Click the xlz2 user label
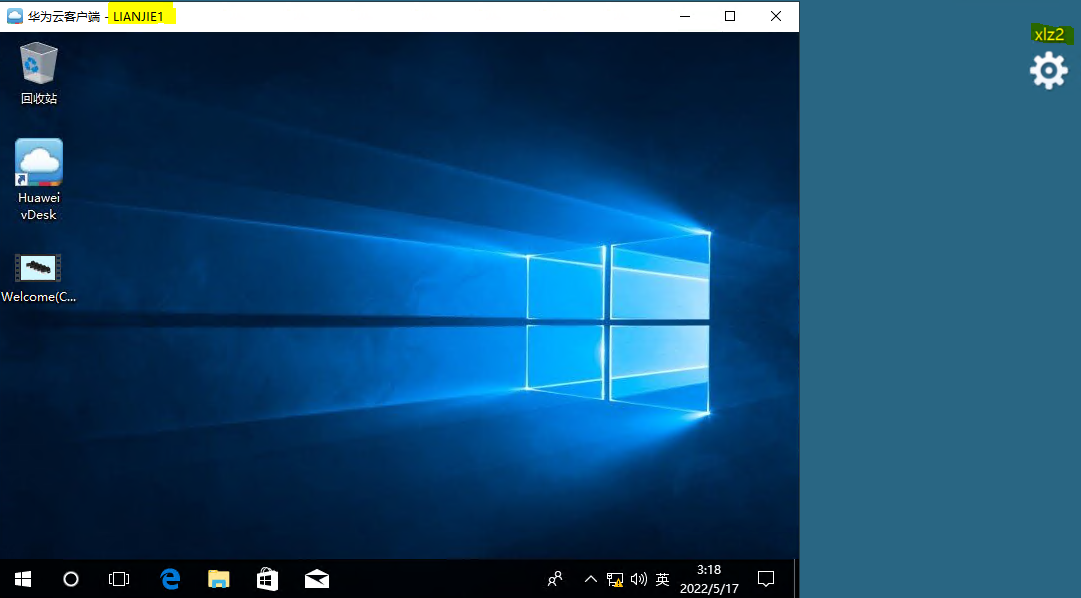 tap(1050, 34)
